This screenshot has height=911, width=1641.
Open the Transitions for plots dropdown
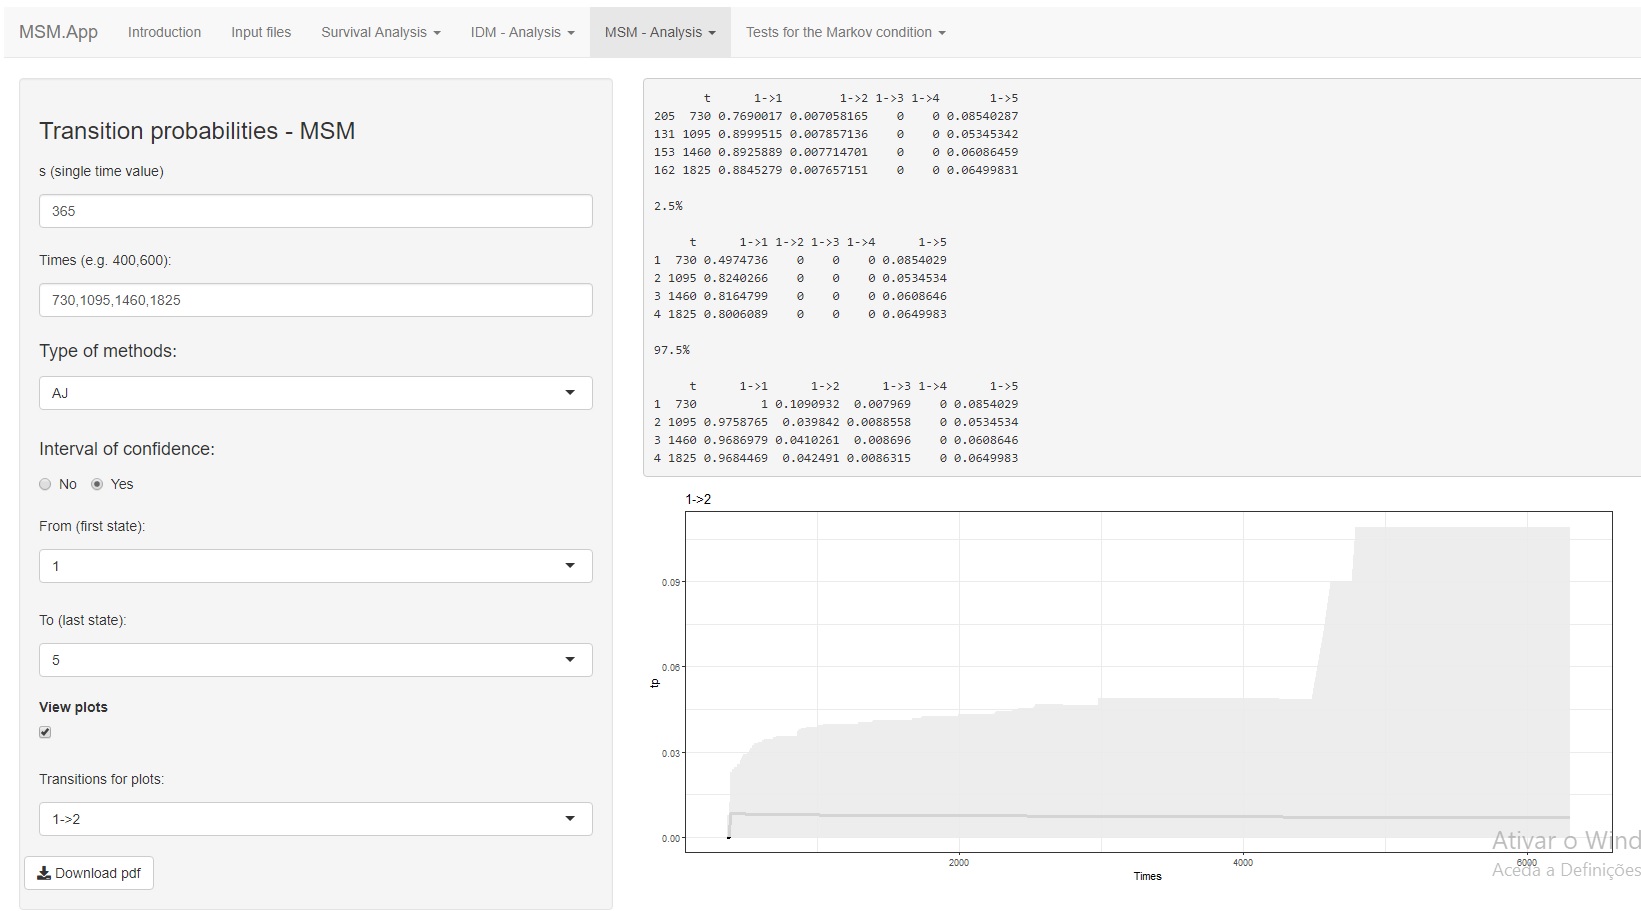pyautogui.click(x=315, y=819)
